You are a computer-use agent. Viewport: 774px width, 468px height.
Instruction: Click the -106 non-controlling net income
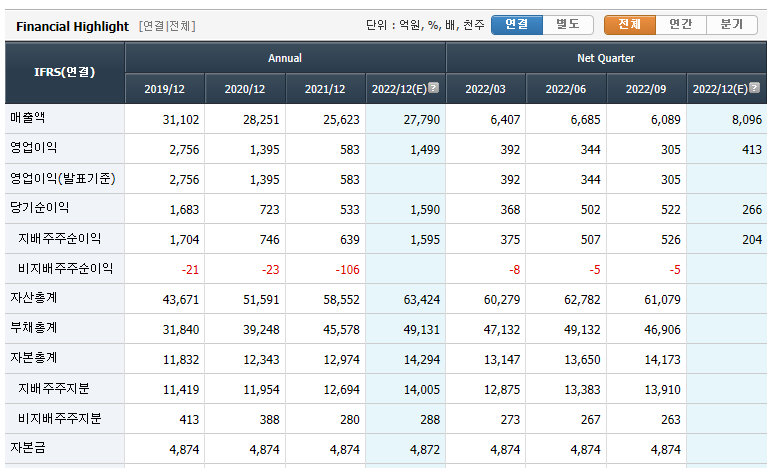point(348,270)
